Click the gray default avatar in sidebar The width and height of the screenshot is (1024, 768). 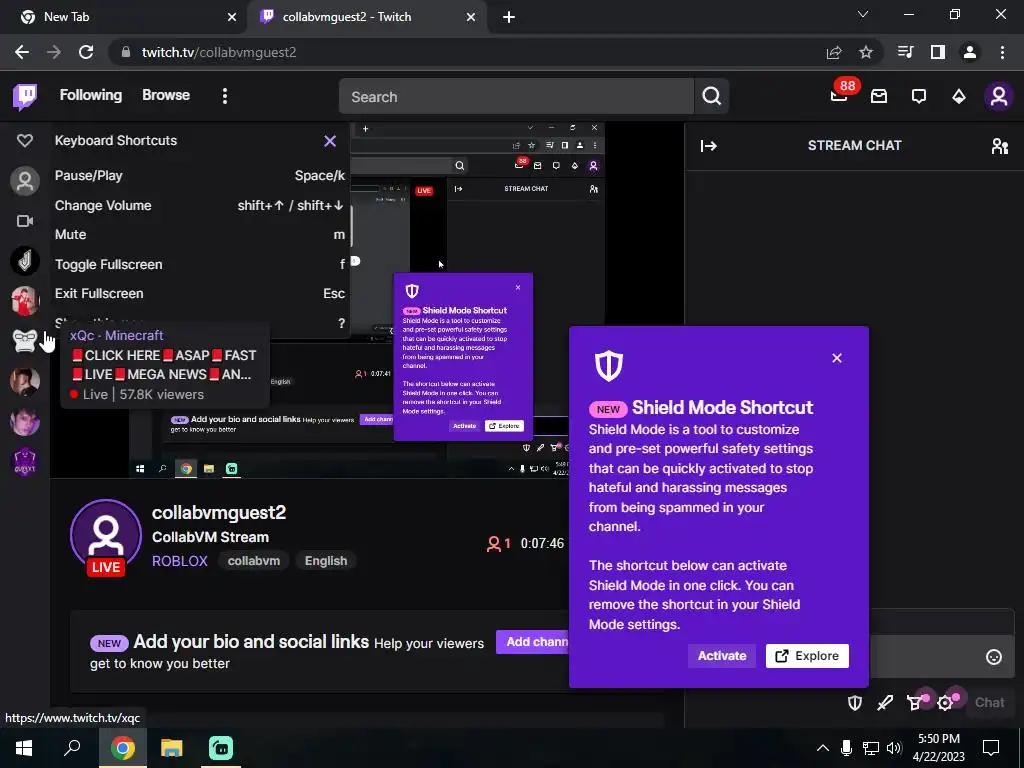click(x=25, y=181)
